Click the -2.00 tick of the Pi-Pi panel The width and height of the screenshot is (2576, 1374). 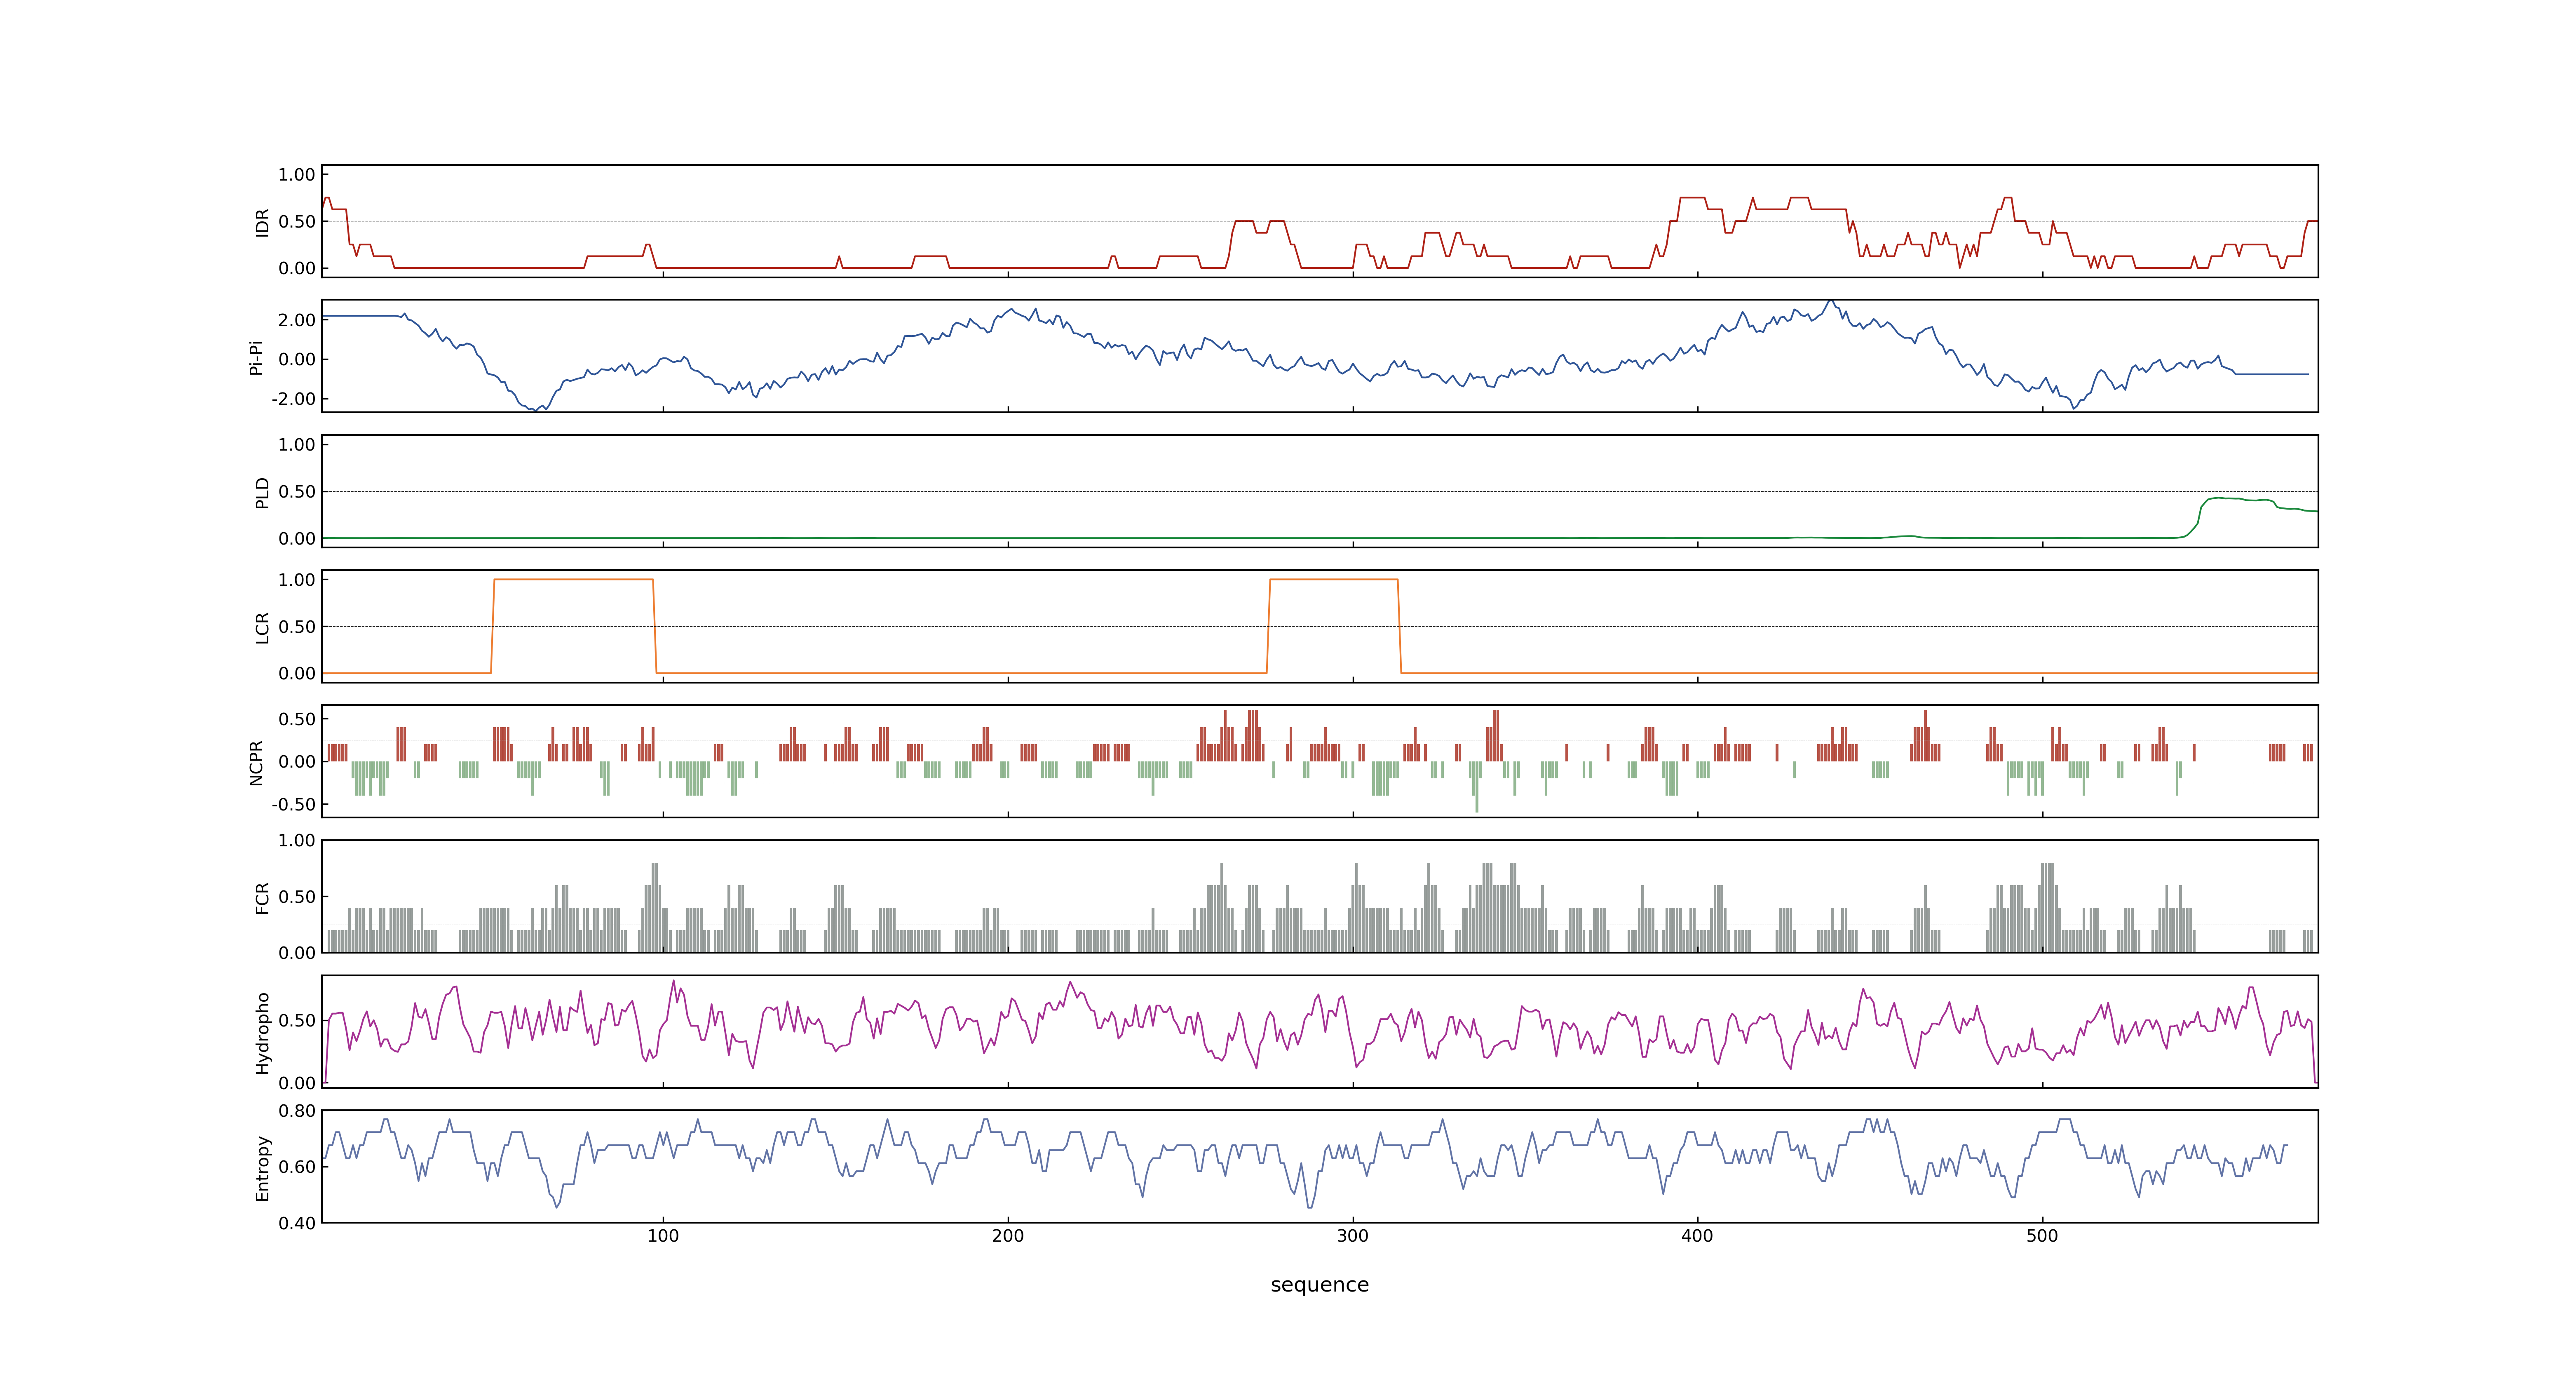293,399
